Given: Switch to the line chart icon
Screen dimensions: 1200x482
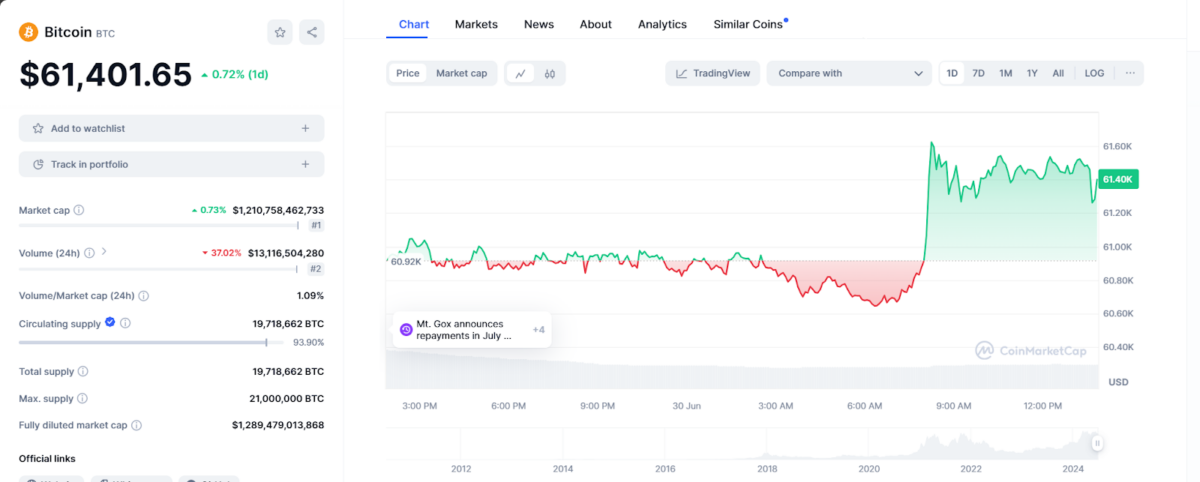Looking at the screenshot, I should click(520, 73).
